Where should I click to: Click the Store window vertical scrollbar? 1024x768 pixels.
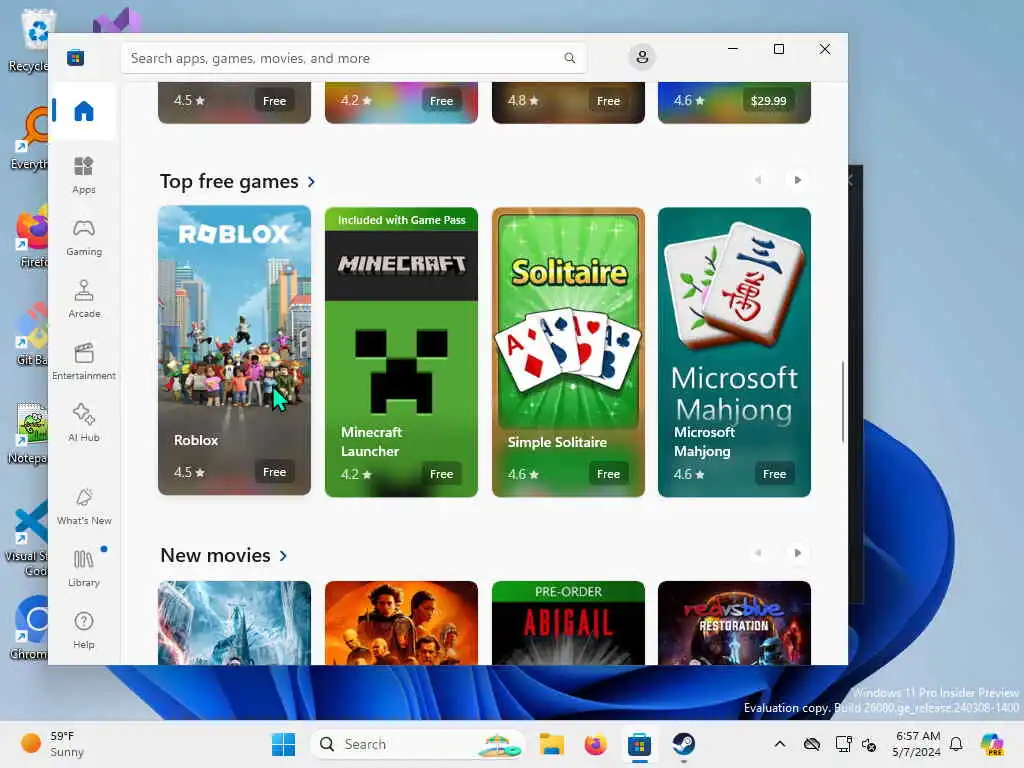842,402
